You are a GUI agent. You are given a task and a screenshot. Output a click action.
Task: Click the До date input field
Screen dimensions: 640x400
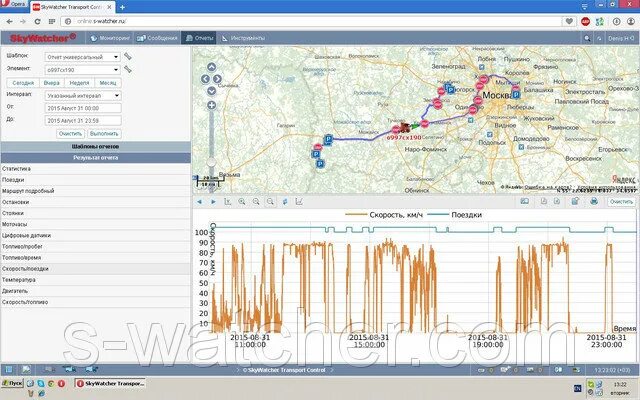[83, 120]
